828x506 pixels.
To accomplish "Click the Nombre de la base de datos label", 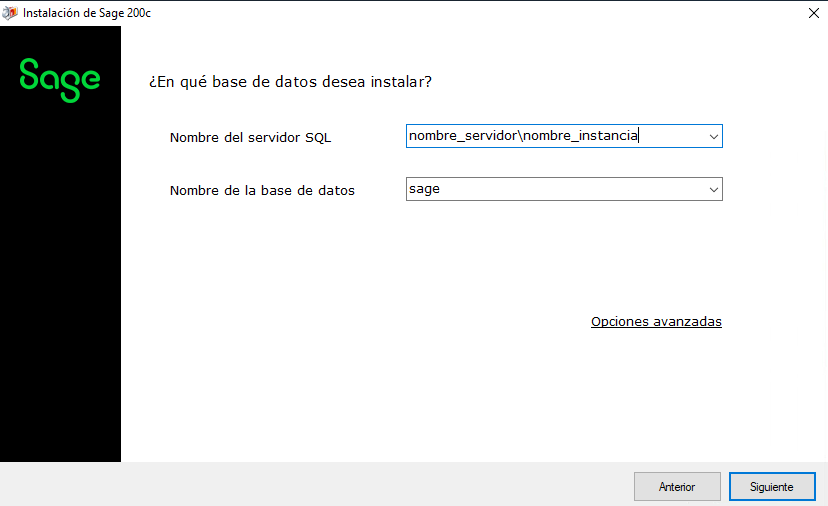I will [x=262, y=190].
